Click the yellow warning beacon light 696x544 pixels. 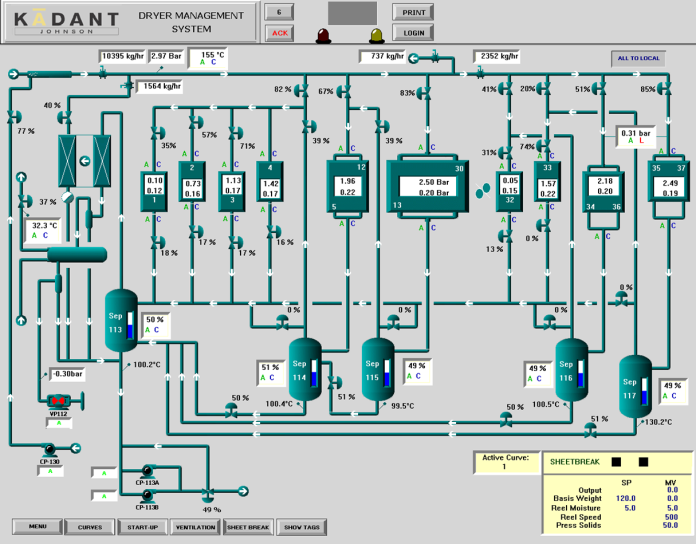(376, 36)
